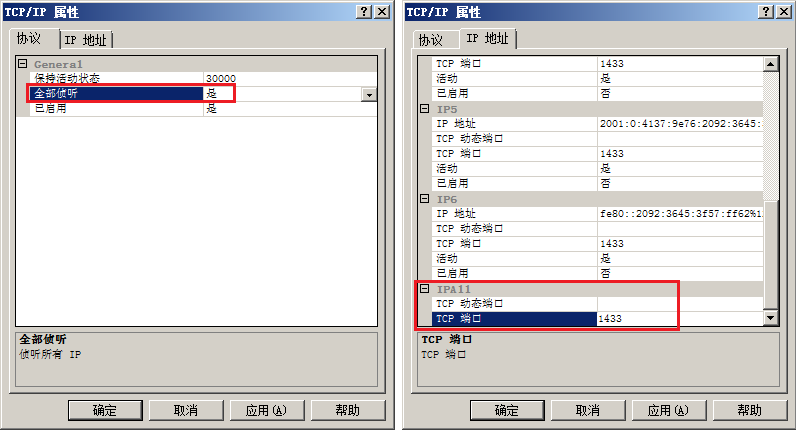Select IPAll TCP 端口 value field 1433
Image resolution: width=796 pixels, height=430 pixels.
679,318
